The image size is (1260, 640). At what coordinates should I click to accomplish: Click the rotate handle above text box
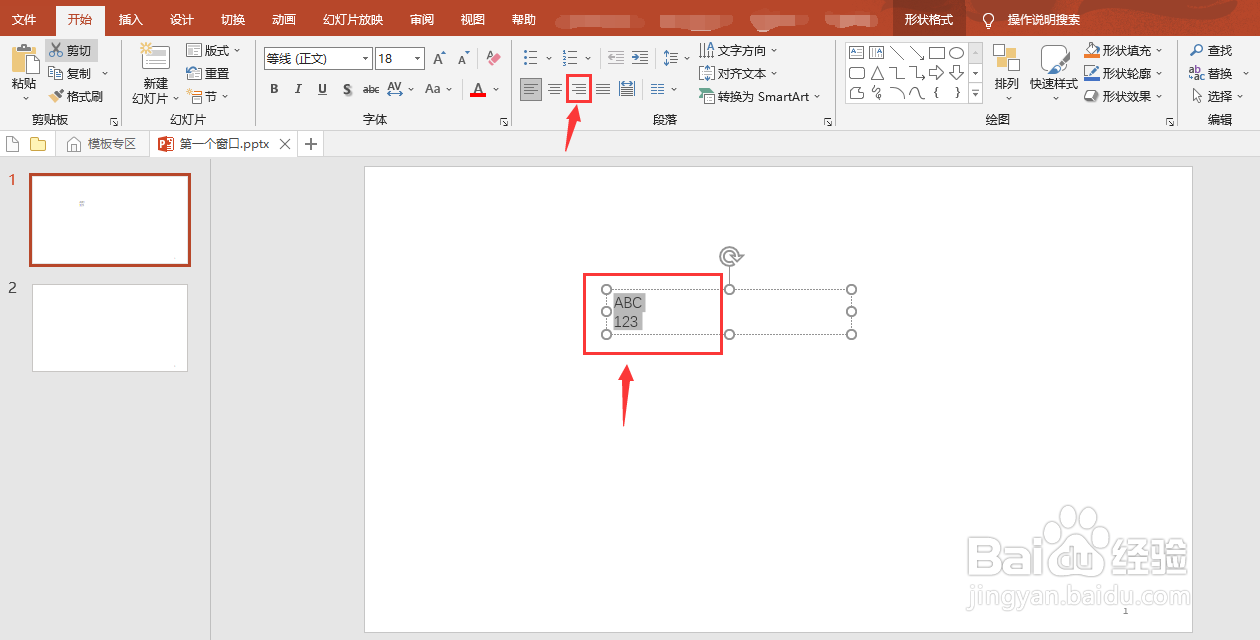coord(730,257)
